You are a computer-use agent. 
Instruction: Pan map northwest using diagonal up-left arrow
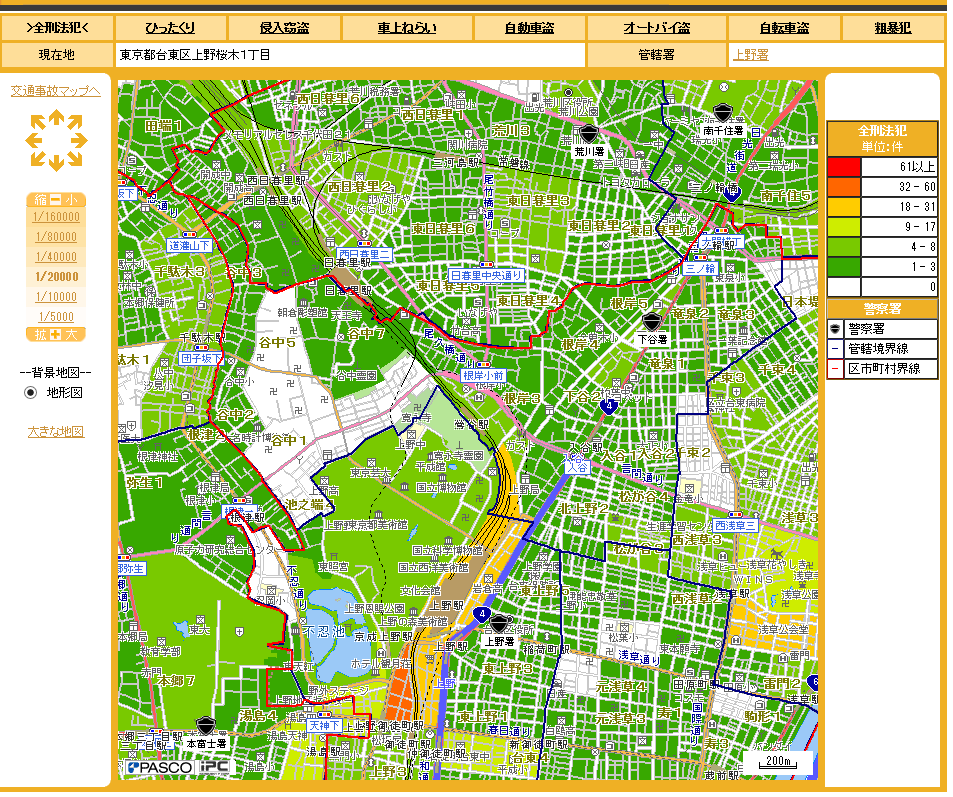tap(38, 123)
